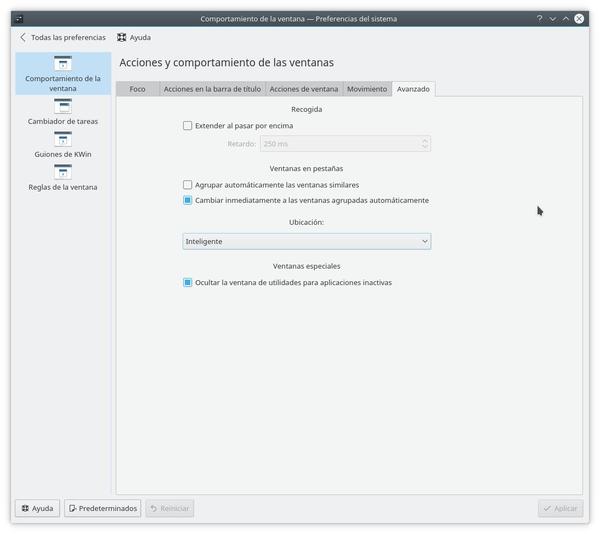Click the Predeterminados button

(x=103, y=508)
